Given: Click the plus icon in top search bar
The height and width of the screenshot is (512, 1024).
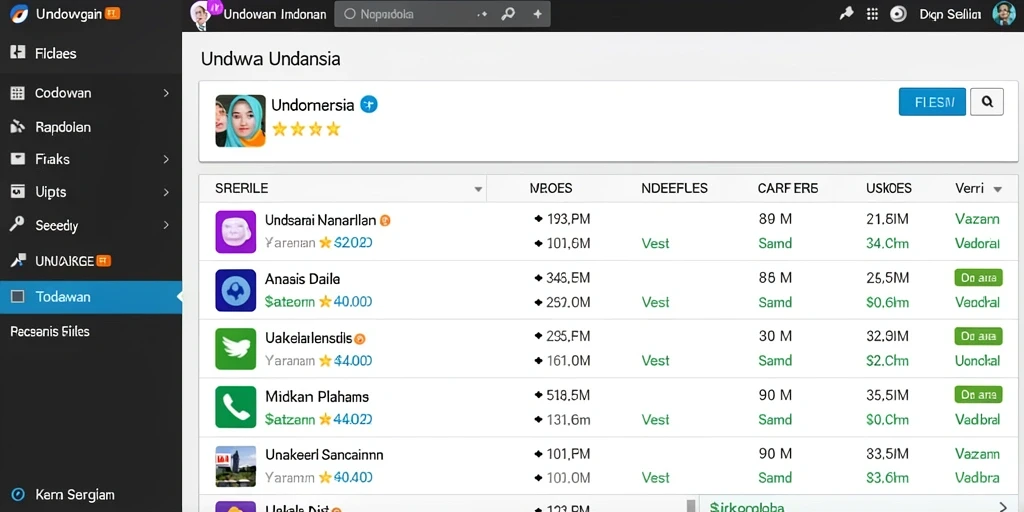Looking at the screenshot, I should tap(537, 14).
